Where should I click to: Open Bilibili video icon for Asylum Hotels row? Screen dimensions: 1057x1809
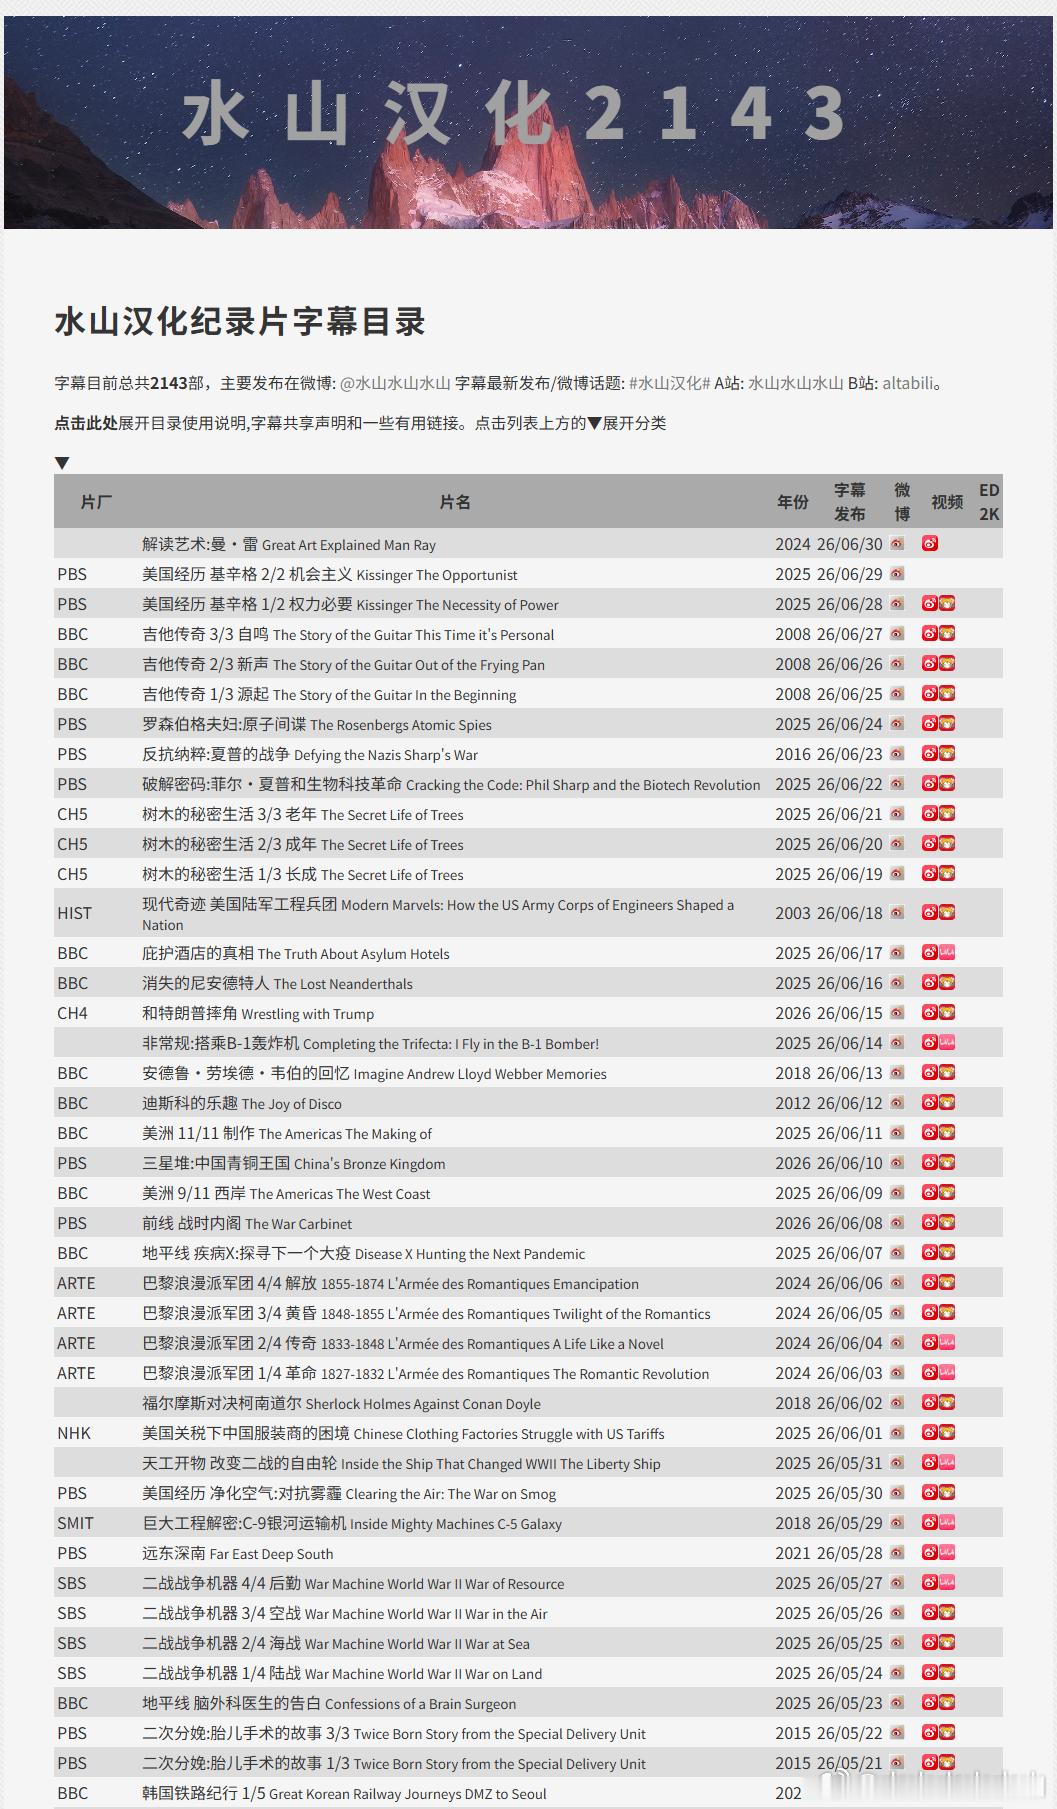click(x=947, y=952)
